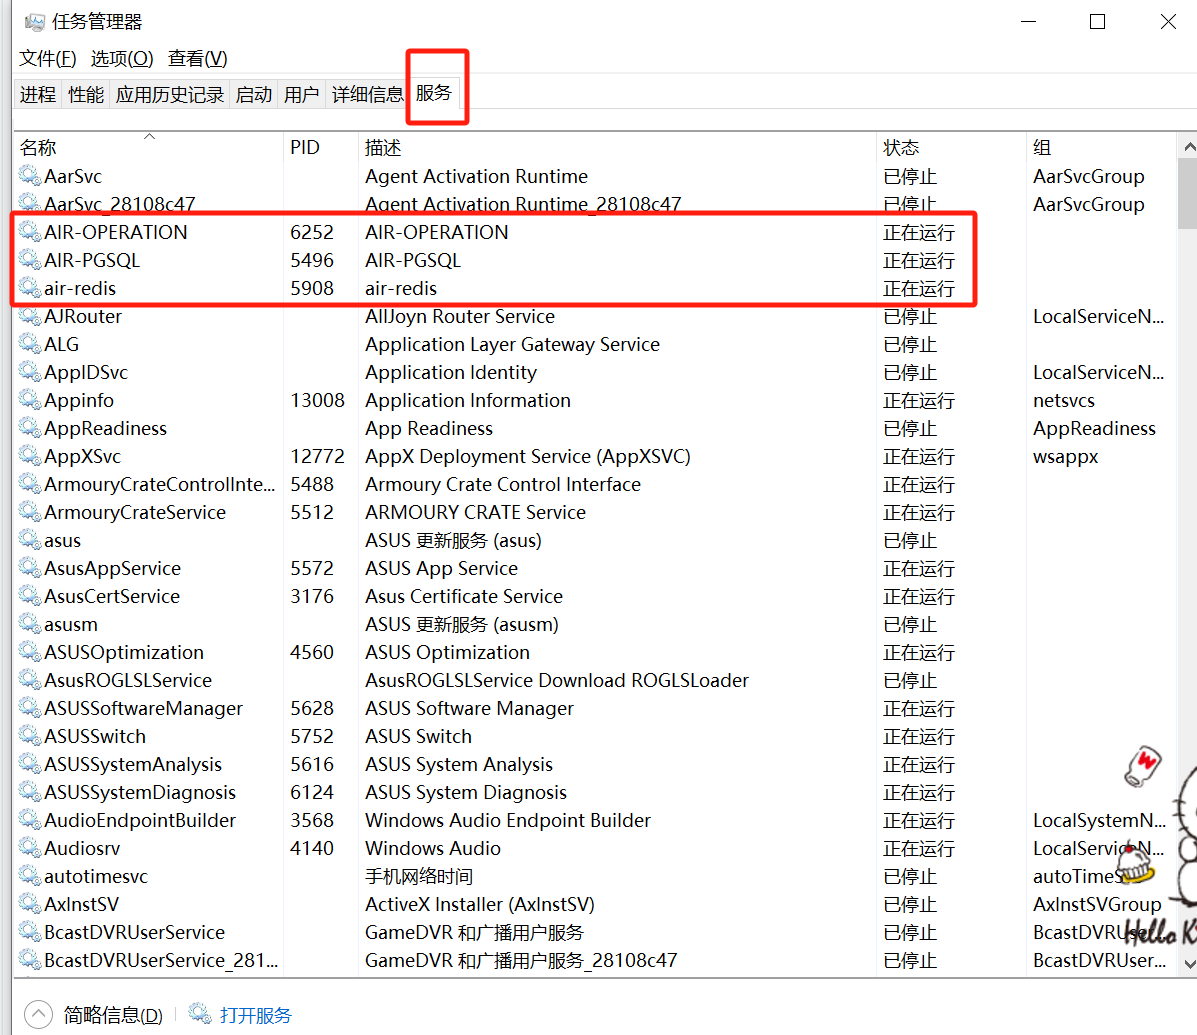Sort services by the 名称 column header
The image size is (1197, 1035).
(x=149, y=147)
